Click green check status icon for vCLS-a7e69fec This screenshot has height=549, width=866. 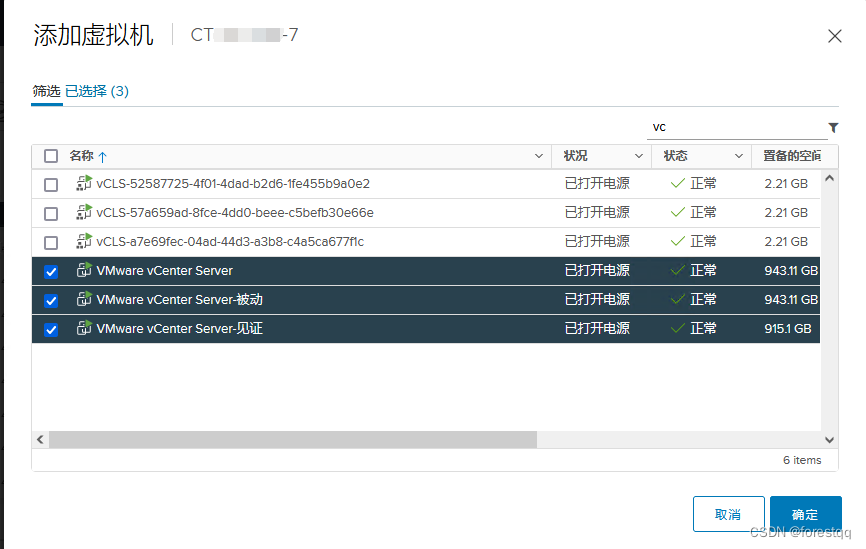678,241
